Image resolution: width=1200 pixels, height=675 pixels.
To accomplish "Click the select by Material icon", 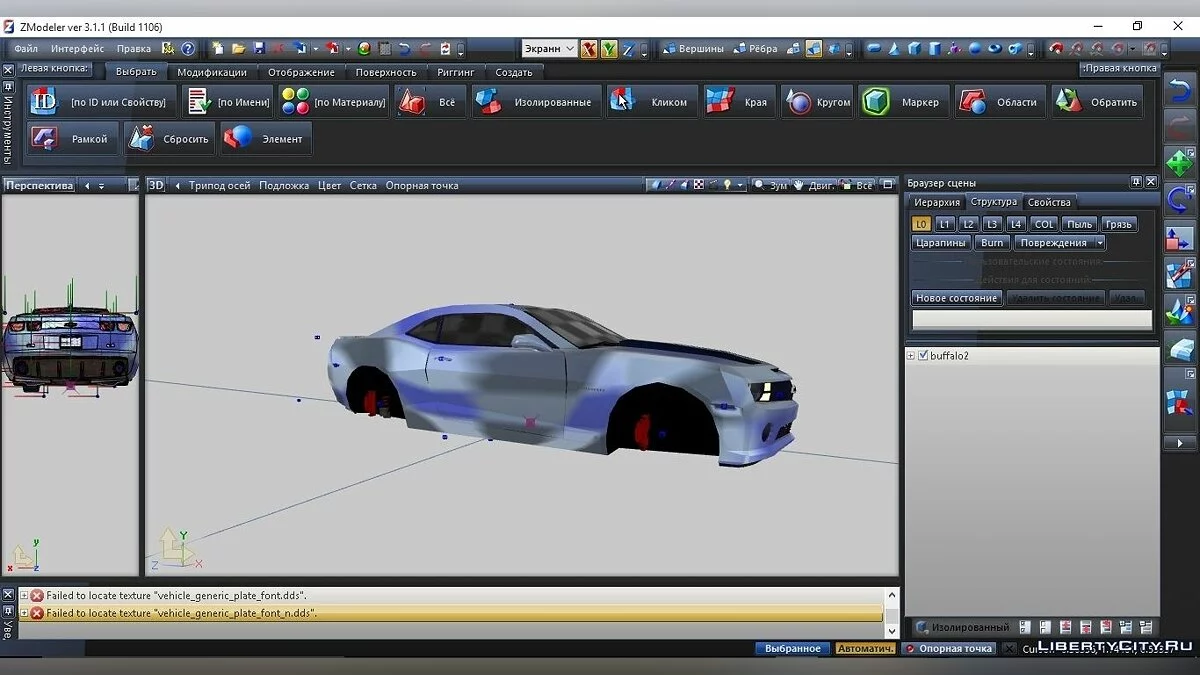I will (x=295, y=102).
